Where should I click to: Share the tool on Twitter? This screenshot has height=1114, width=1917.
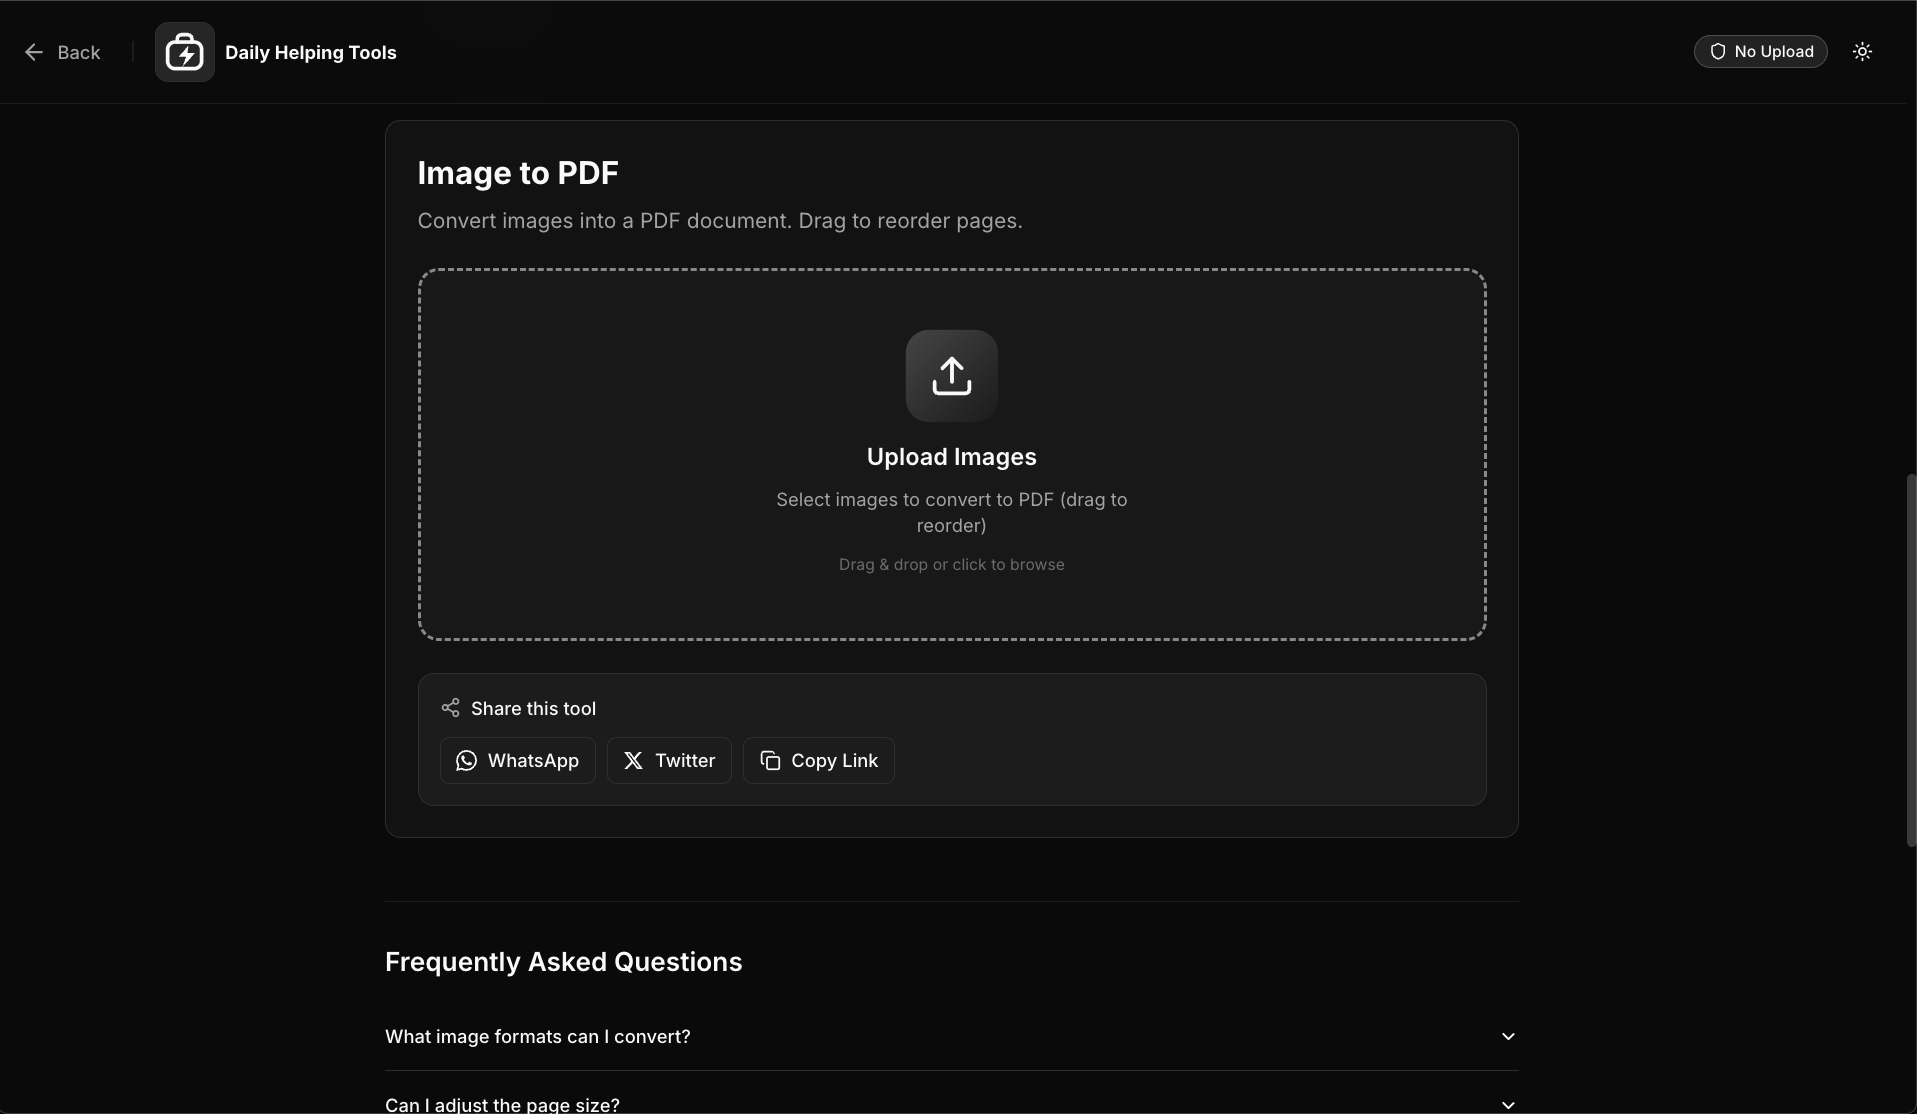pyautogui.click(x=669, y=760)
